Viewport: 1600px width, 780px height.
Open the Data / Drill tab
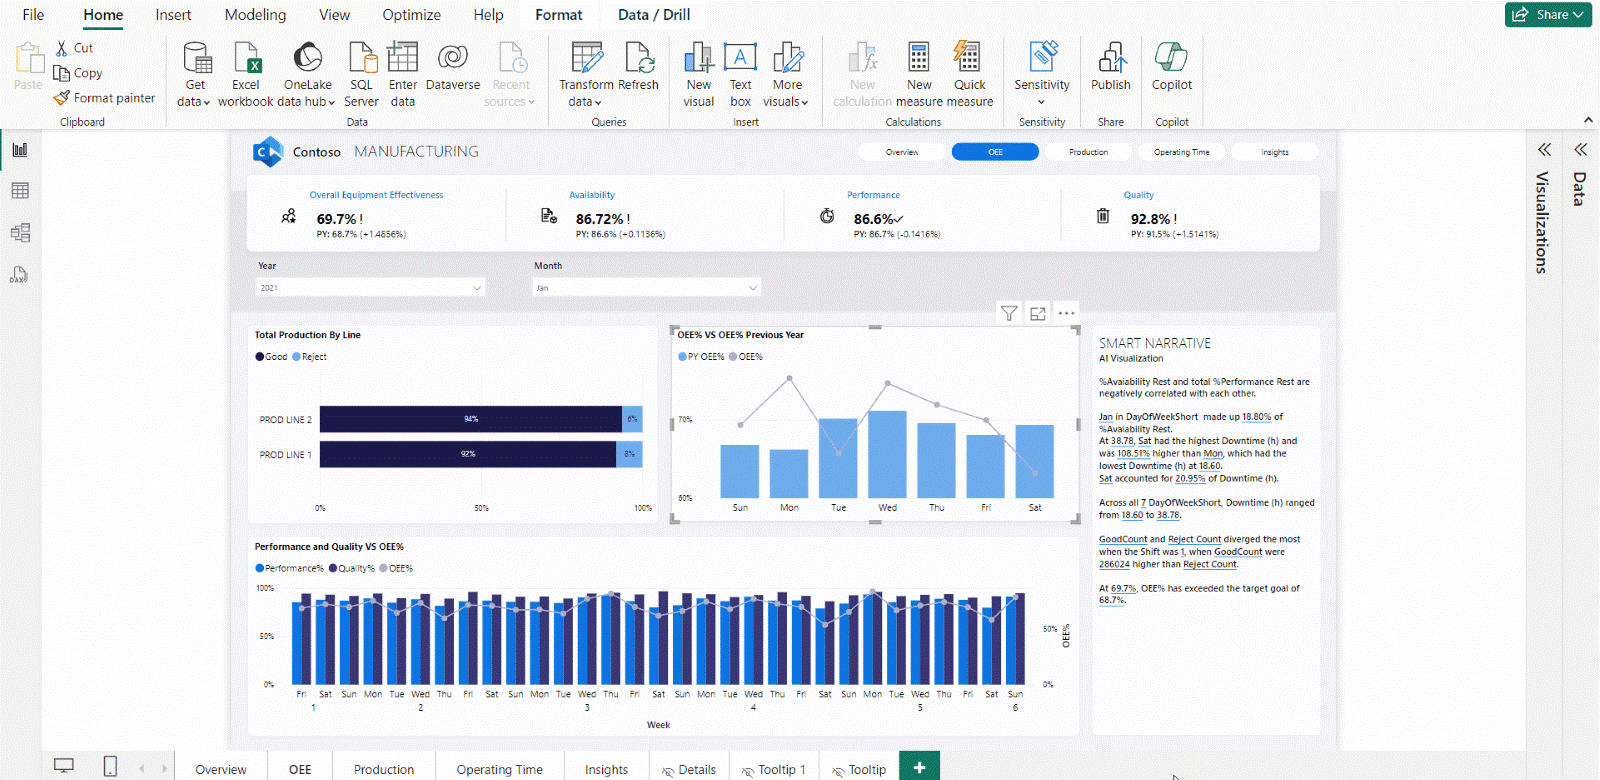(654, 15)
